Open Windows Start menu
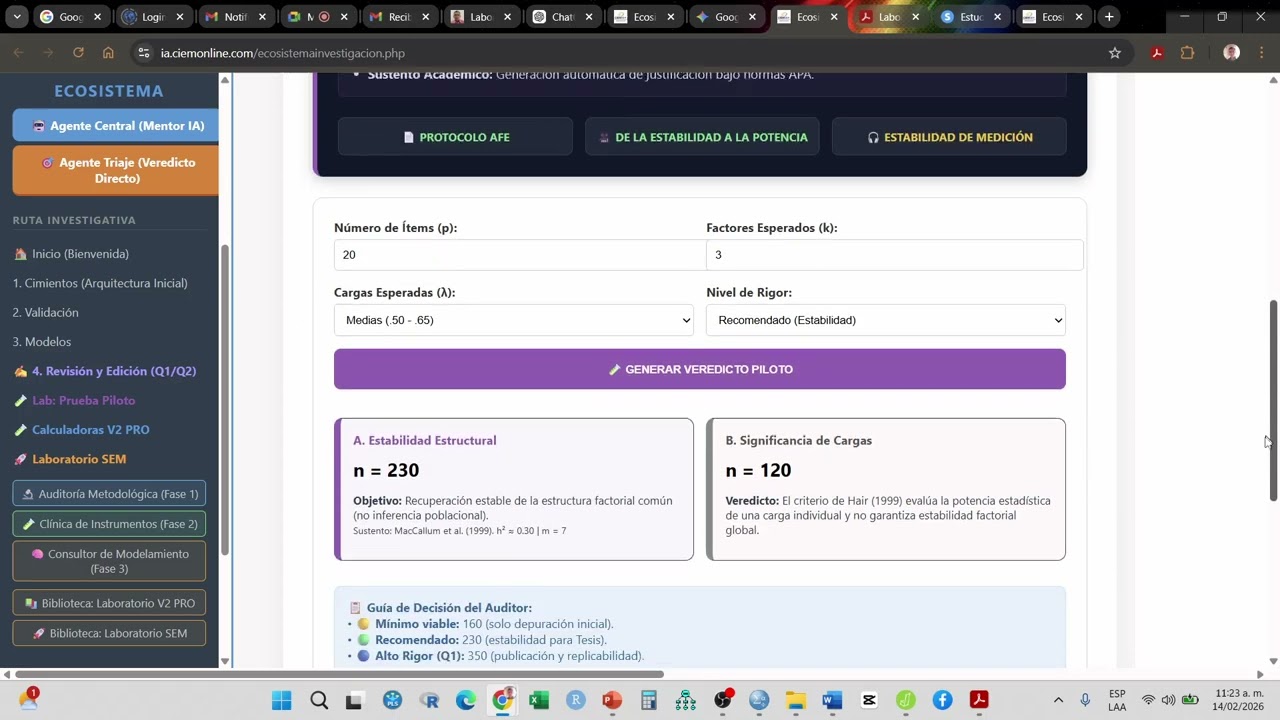1280x720 pixels. point(282,700)
